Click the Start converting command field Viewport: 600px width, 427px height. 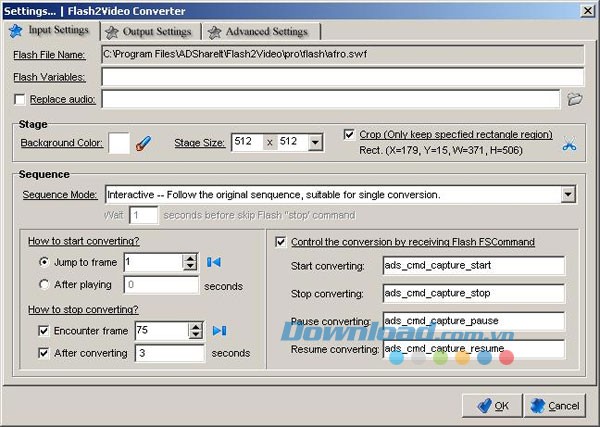pyautogui.click(x=474, y=266)
